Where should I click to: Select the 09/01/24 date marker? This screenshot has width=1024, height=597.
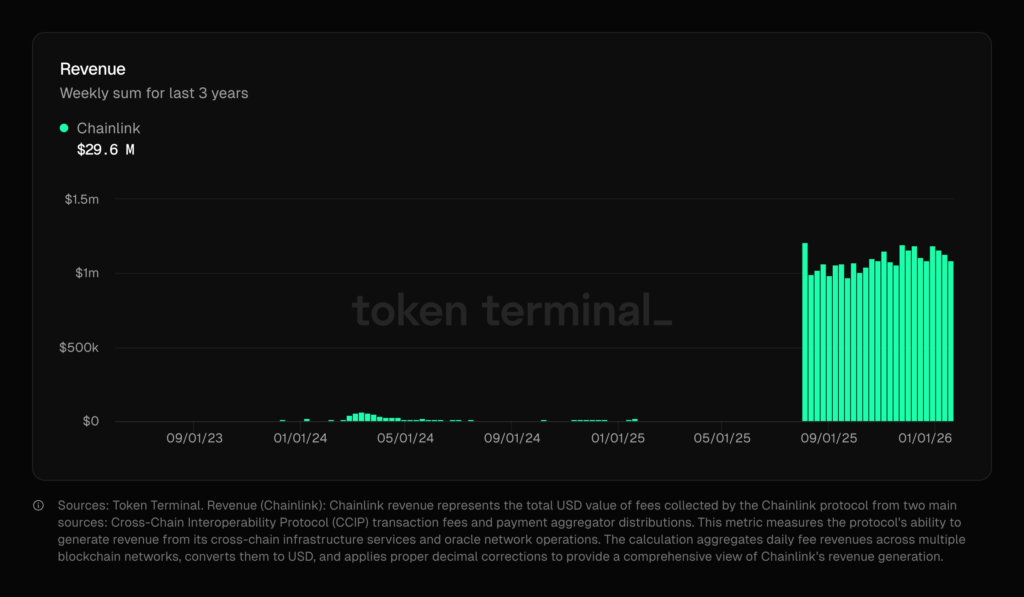coord(512,438)
